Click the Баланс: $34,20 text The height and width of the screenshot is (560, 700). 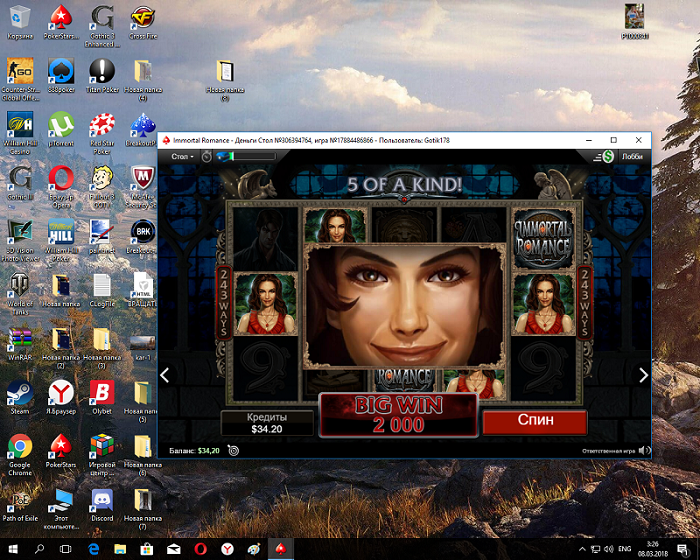coord(194,451)
